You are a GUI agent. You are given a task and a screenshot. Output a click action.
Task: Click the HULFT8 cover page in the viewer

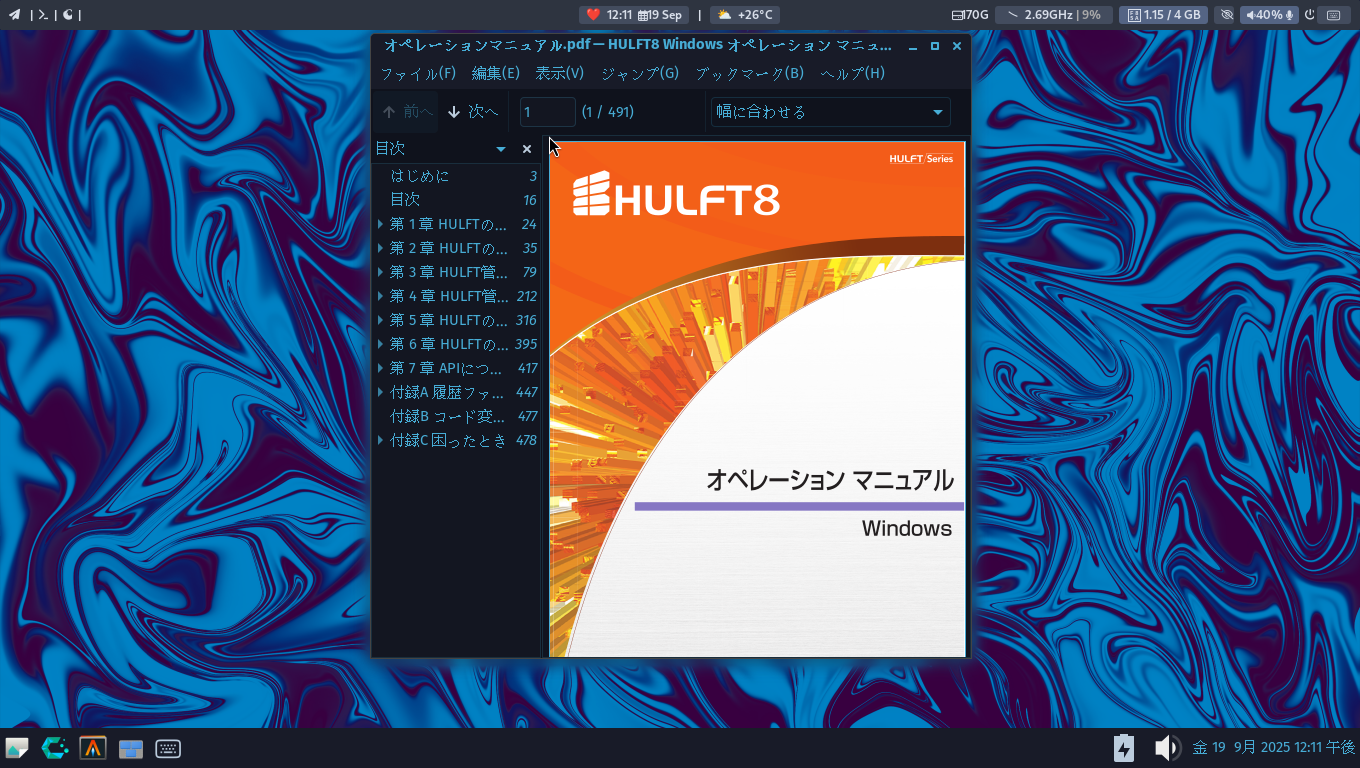757,398
